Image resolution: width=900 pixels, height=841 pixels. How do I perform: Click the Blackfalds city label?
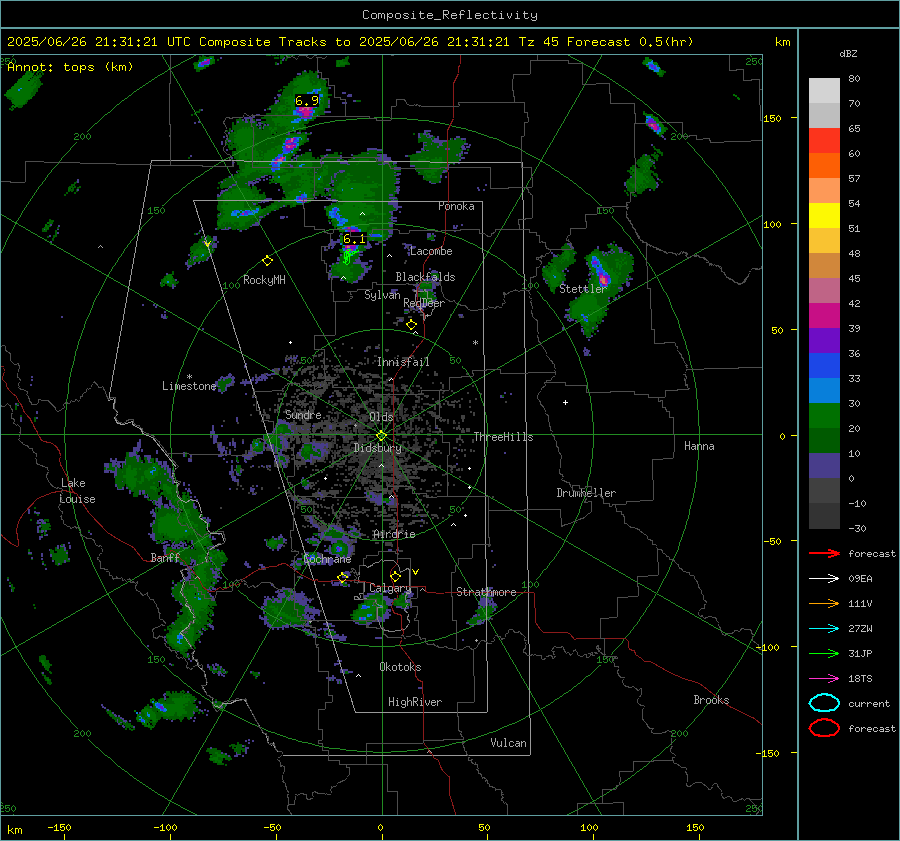[x=425, y=277]
